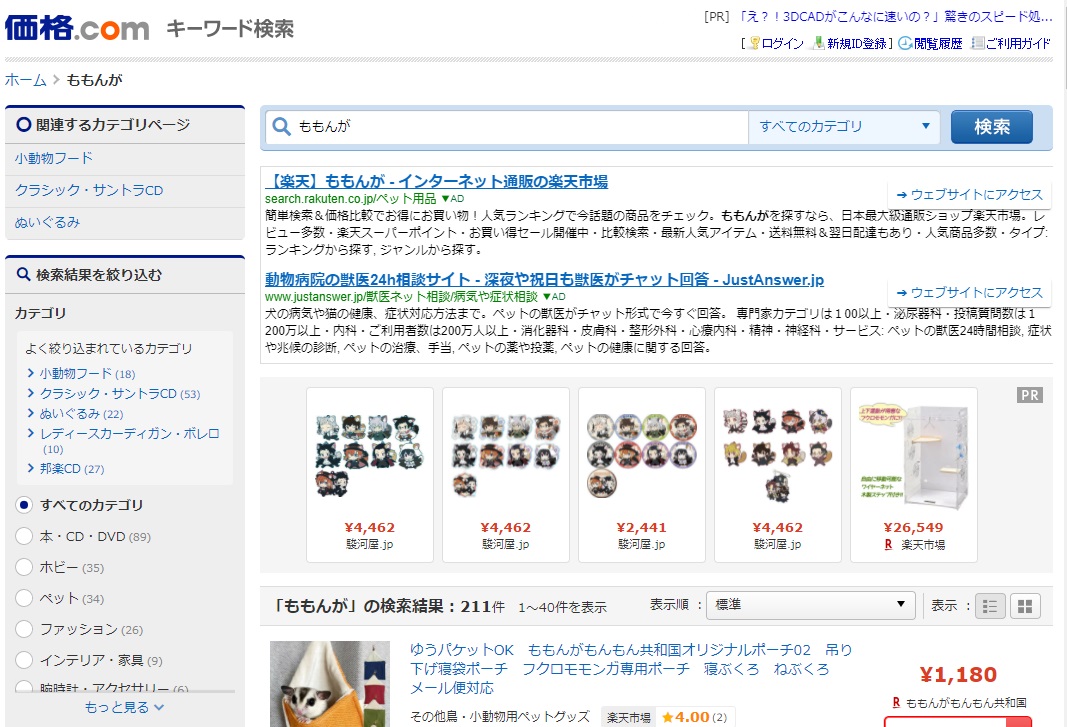The image size is (1067, 727).
Task: Click the 検索 search button
Action: click(x=991, y=127)
